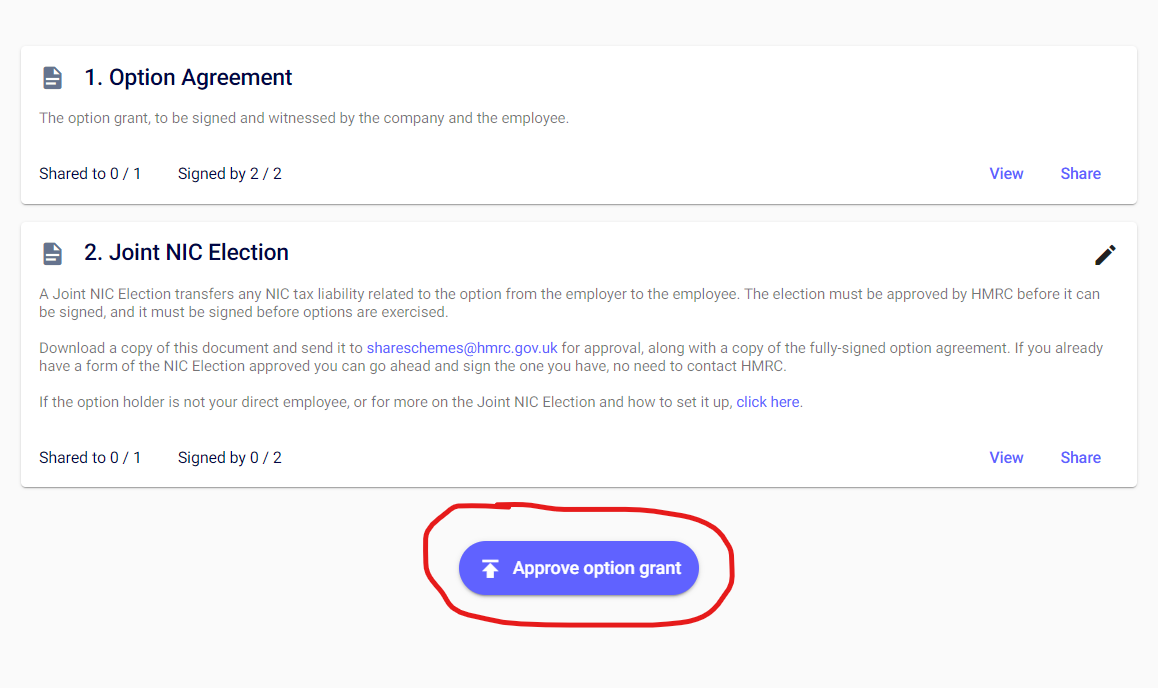The height and width of the screenshot is (688, 1158).
Task: Share the Option Agreement document
Action: [1080, 174]
